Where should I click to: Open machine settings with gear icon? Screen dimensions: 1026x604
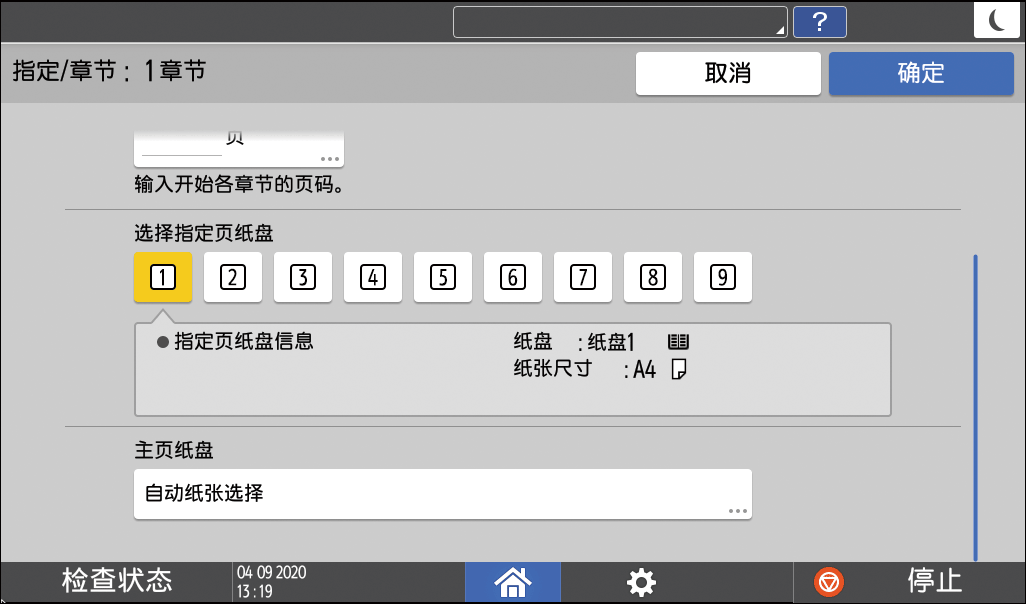[641, 581]
